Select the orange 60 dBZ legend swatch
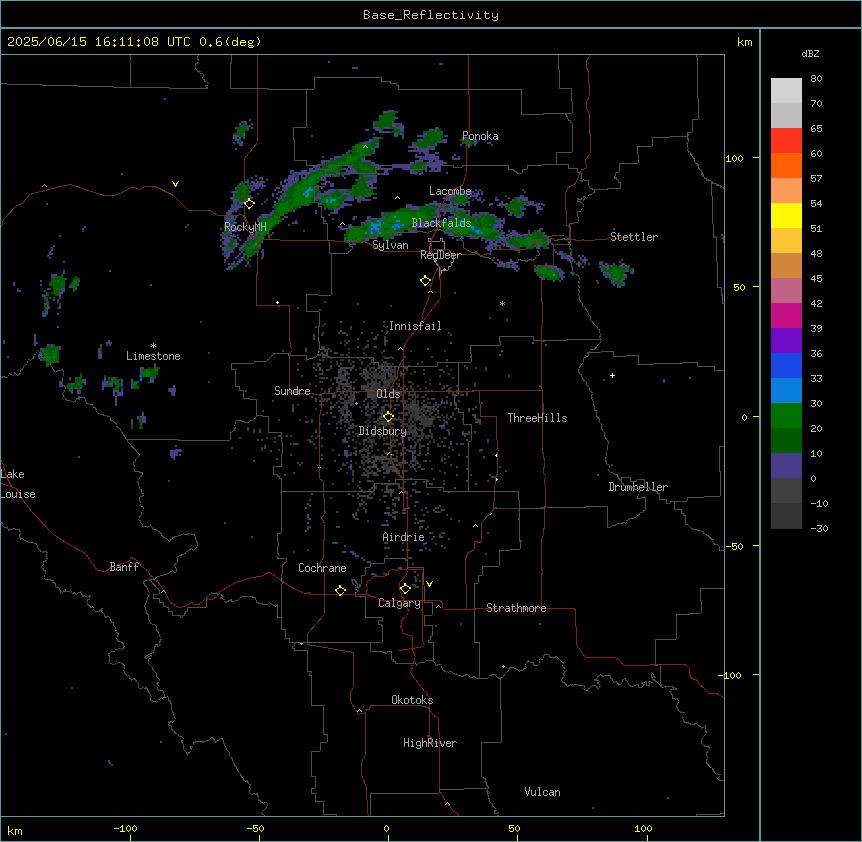 click(x=786, y=165)
